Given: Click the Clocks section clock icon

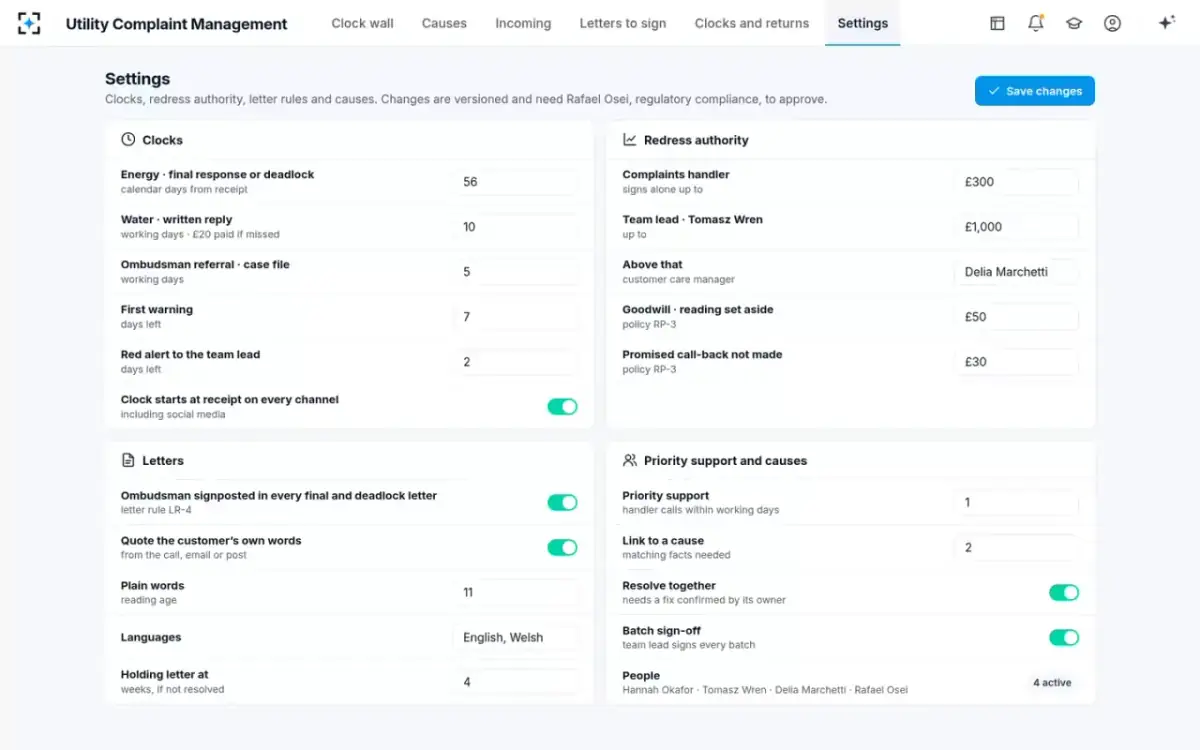Looking at the screenshot, I should tap(128, 140).
